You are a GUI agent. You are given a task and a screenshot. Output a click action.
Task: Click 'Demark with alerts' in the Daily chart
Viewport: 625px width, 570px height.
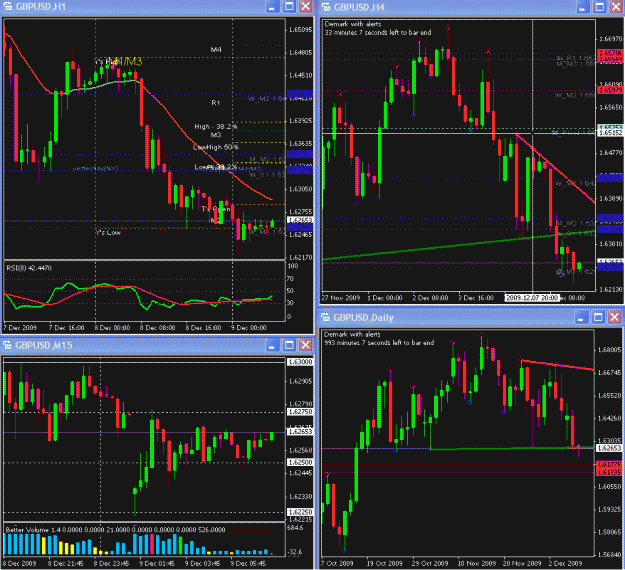(x=352, y=334)
